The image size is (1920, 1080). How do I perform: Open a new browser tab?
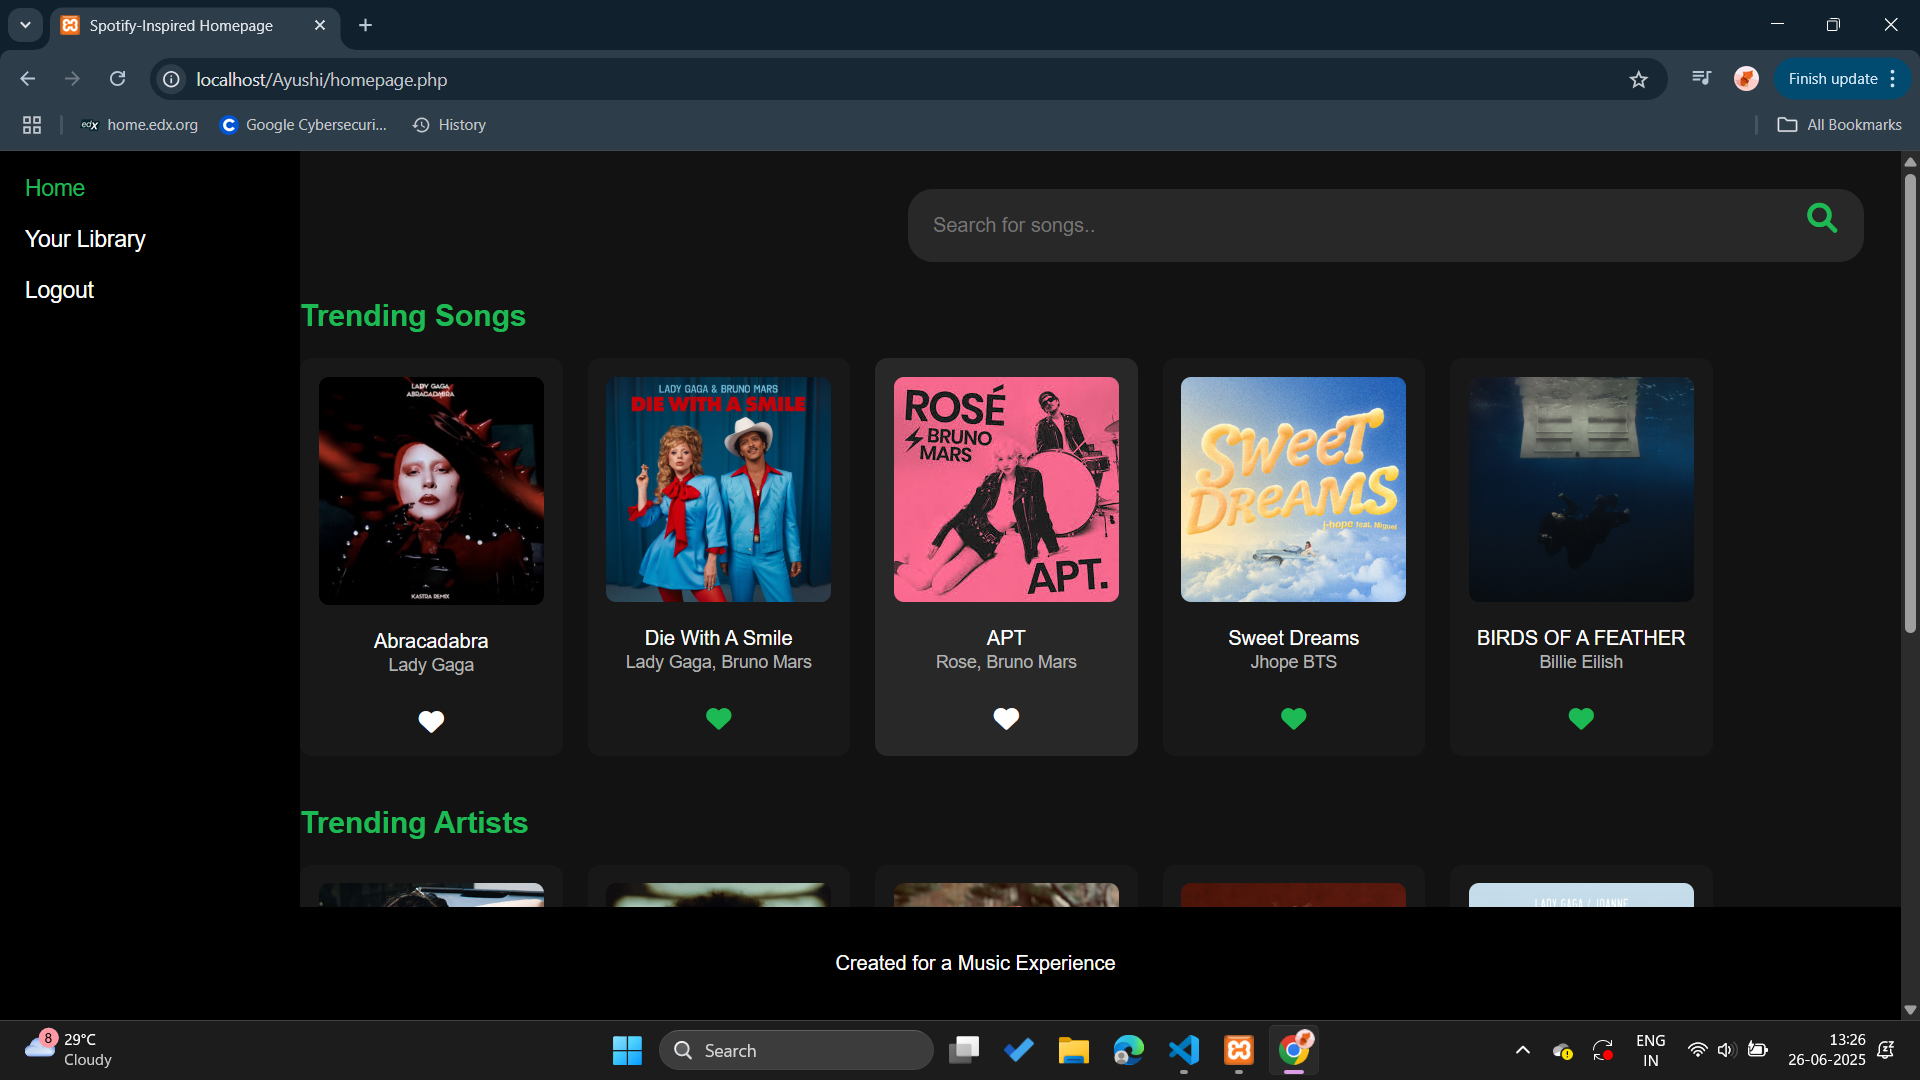click(x=366, y=25)
